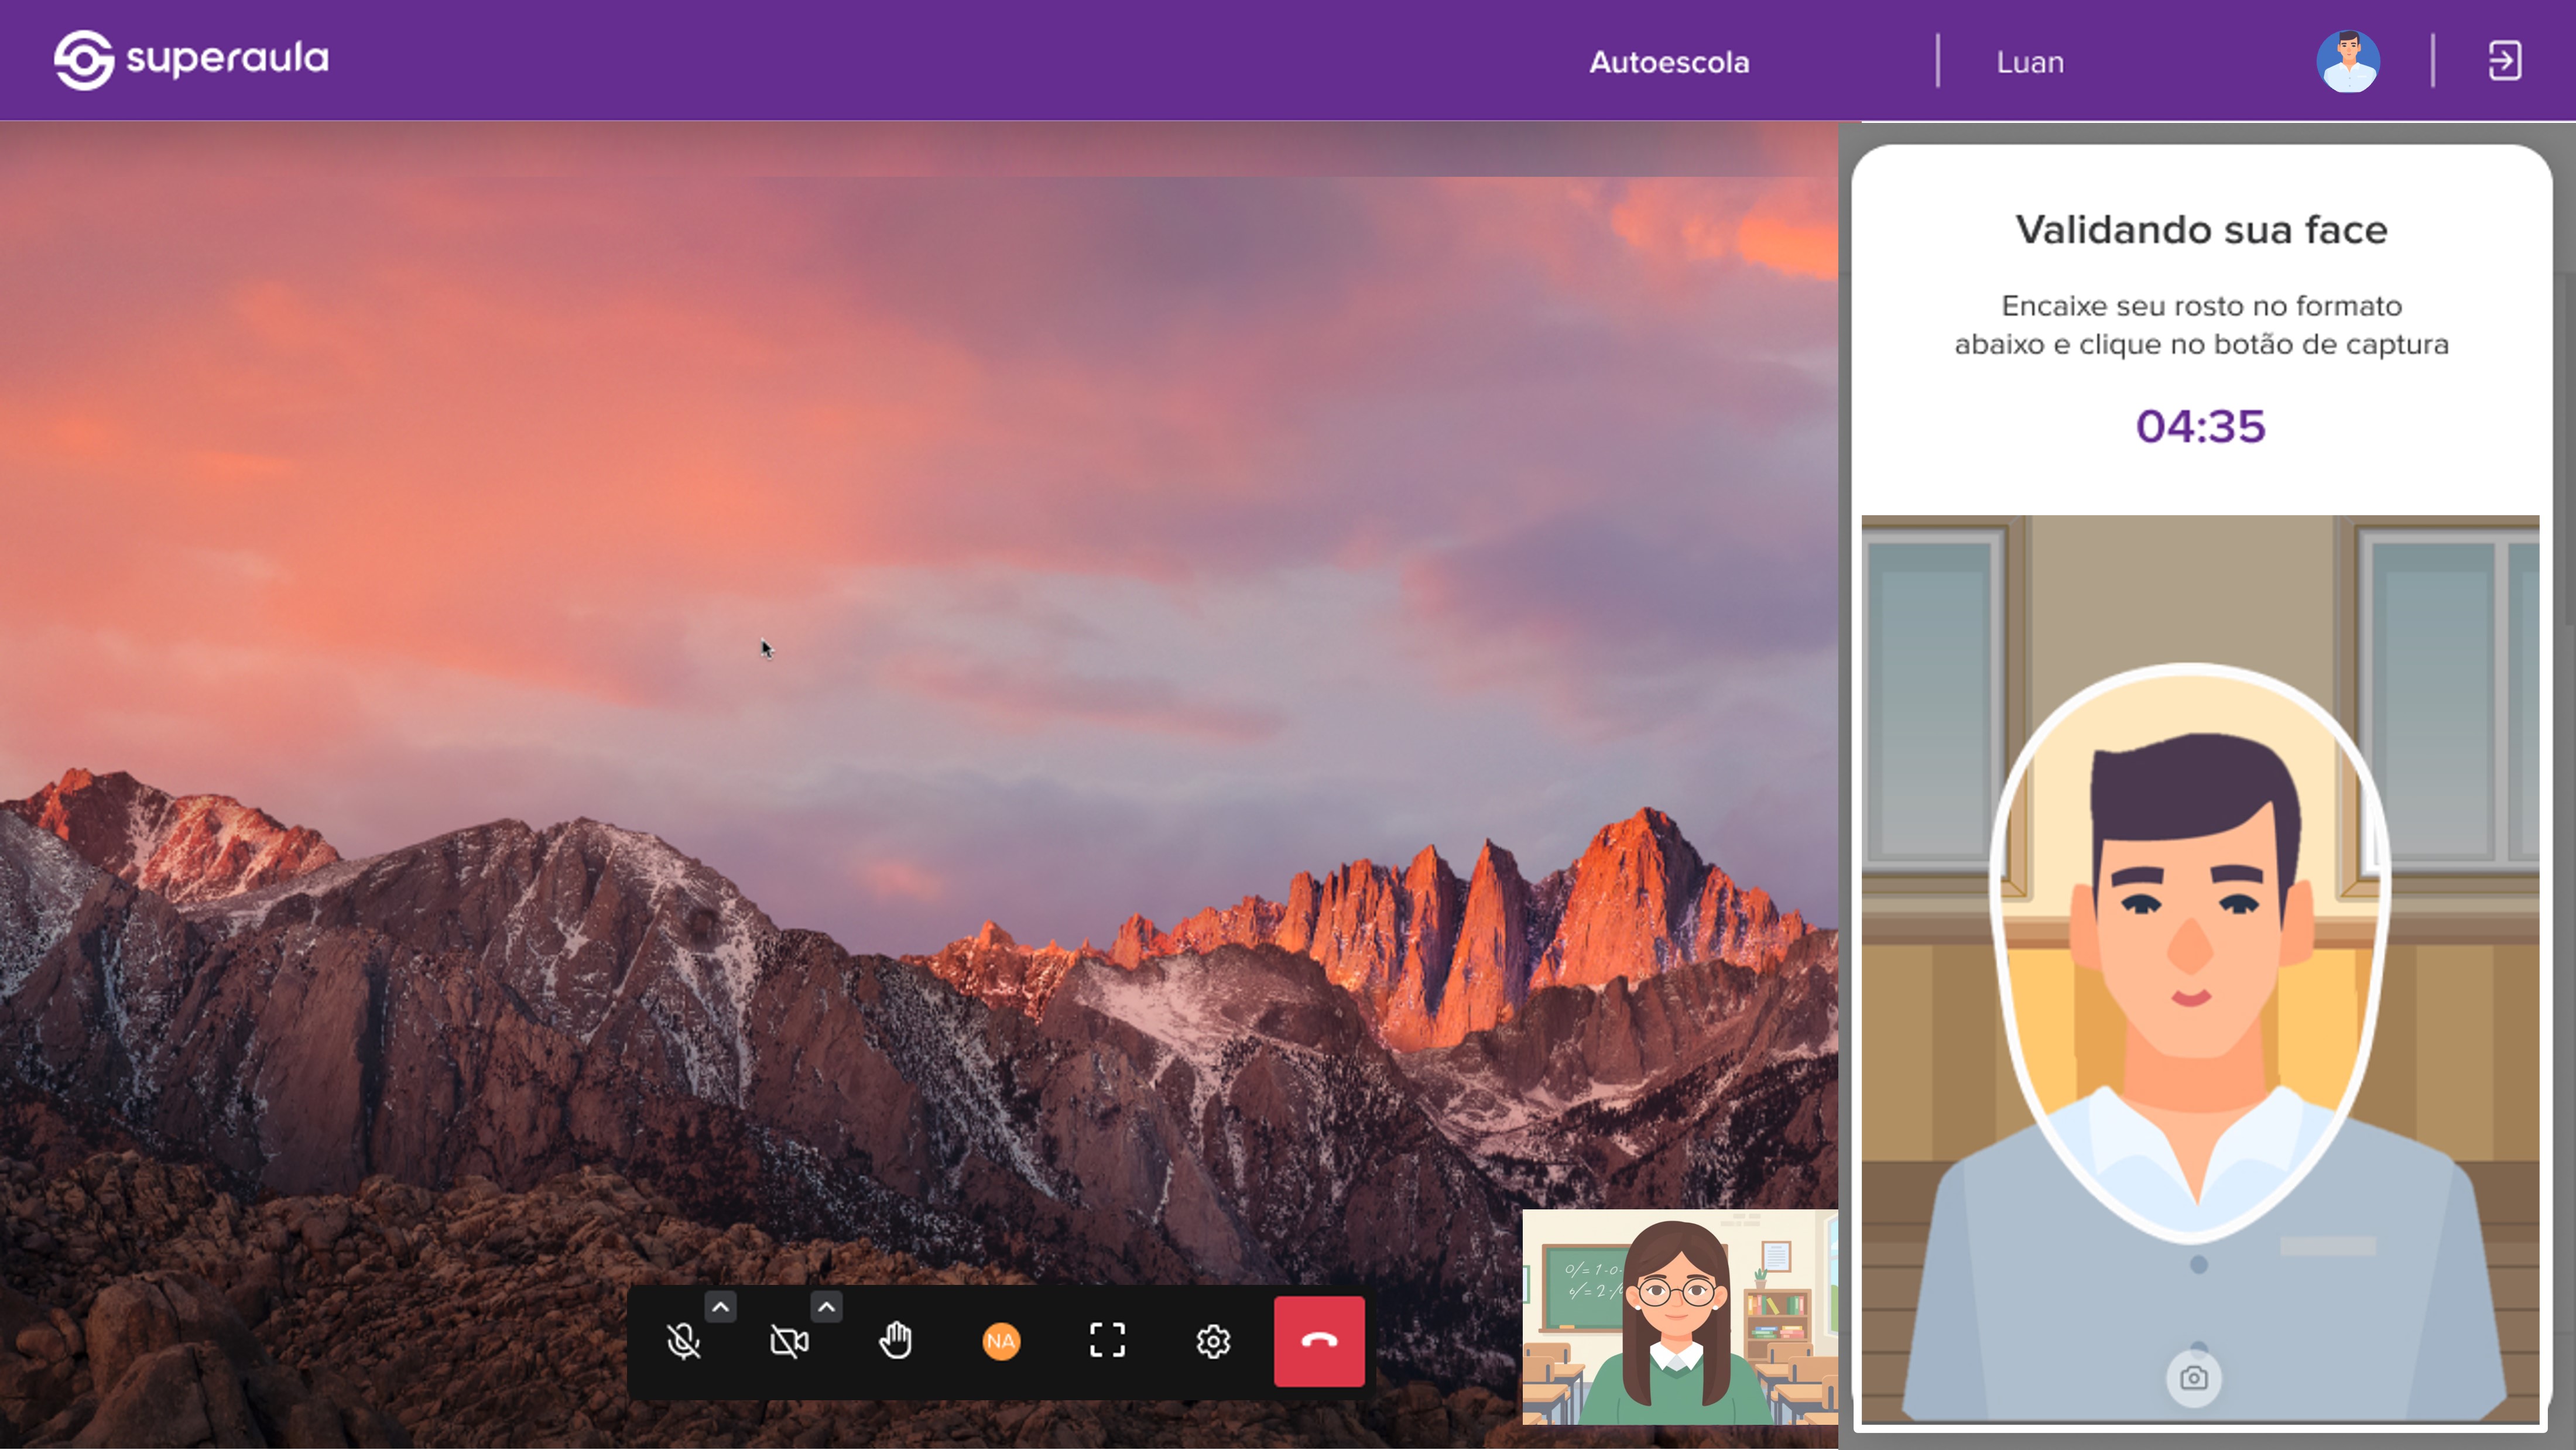Click the logout icon in the header
This screenshot has width=2576, height=1450.
[2505, 61]
